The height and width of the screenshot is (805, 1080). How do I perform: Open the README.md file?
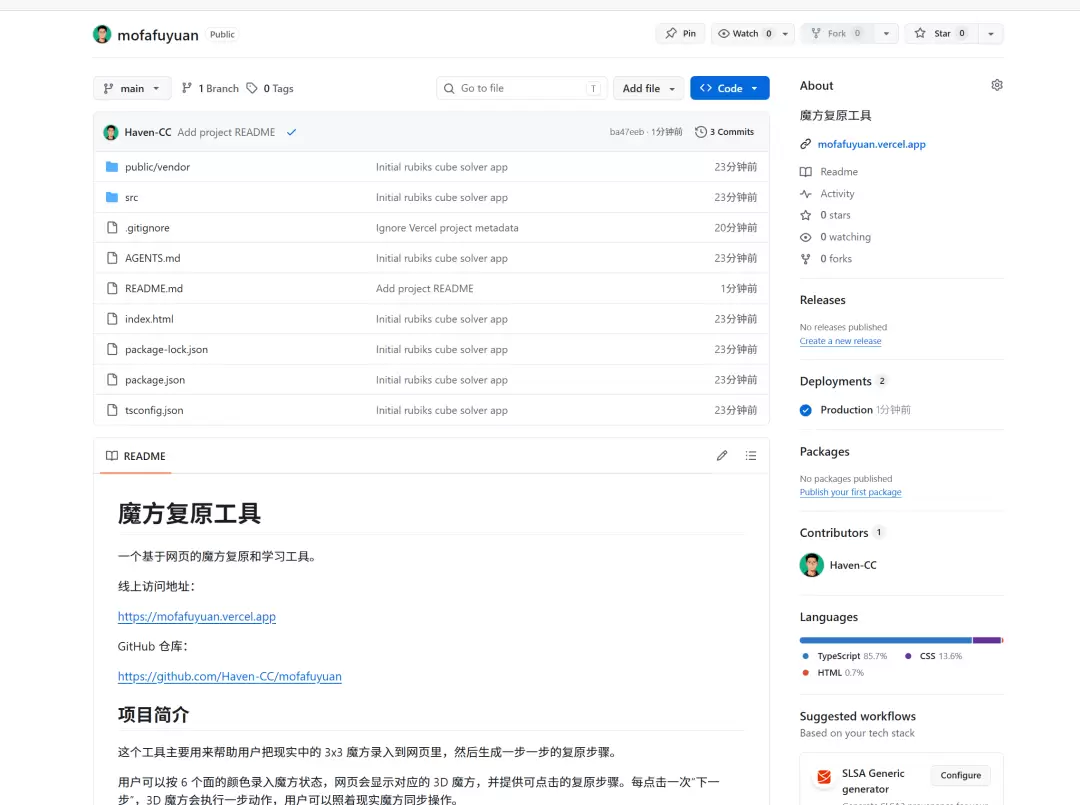pos(154,289)
